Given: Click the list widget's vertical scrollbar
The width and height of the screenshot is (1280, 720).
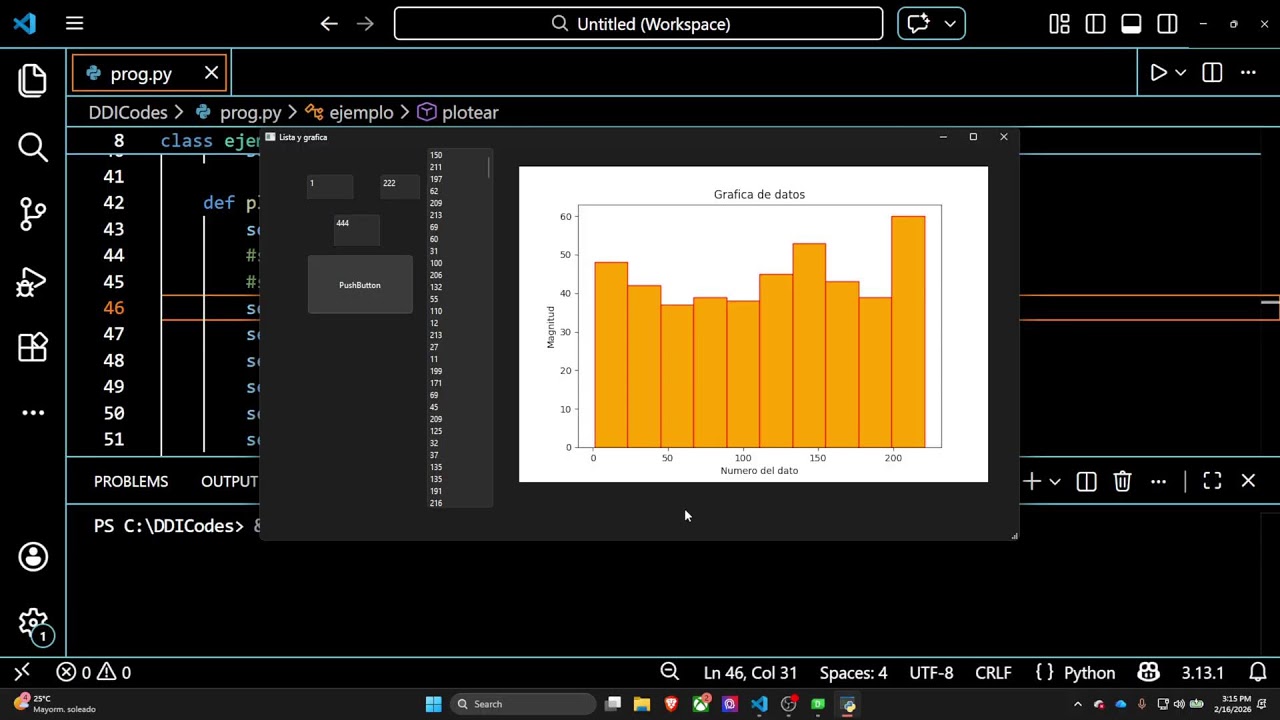Looking at the screenshot, I should 489,167.
